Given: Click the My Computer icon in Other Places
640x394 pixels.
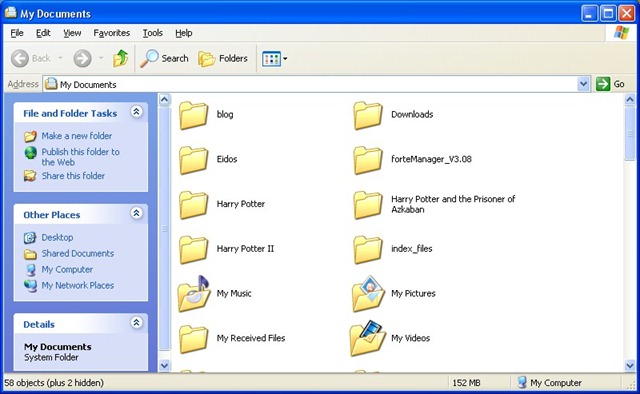Looking at the screenshot, I should [x=30, y=270].
